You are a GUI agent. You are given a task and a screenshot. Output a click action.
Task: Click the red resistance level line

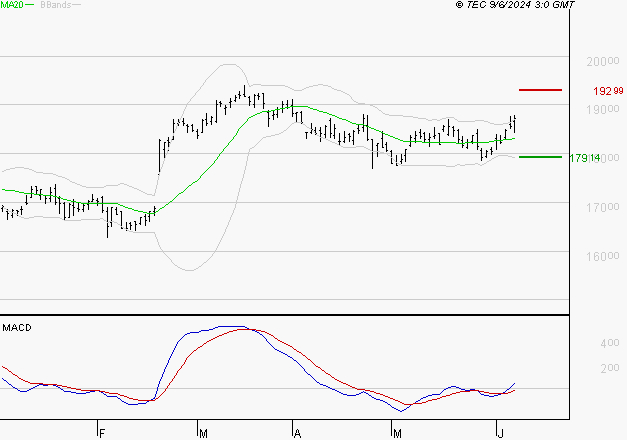pyautogui.click(x=540, y=90)
